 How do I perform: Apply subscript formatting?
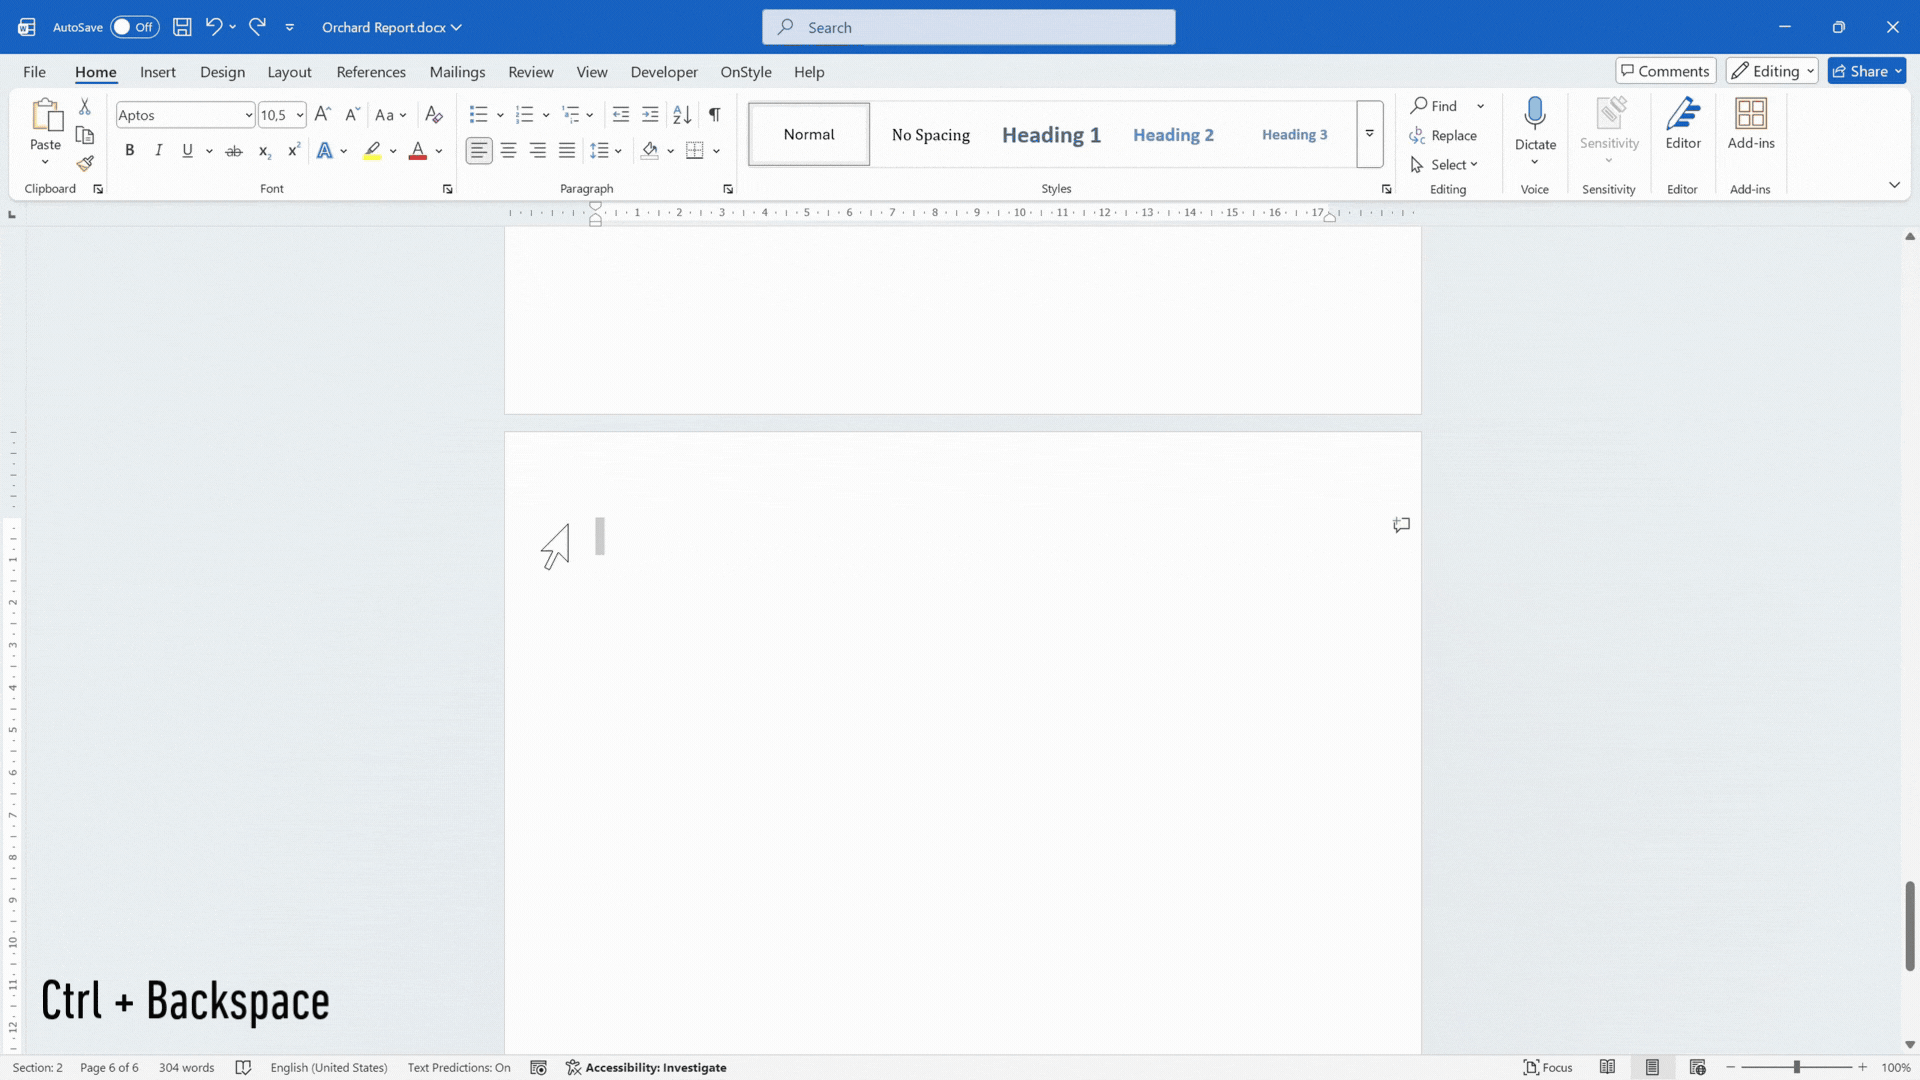tap(264, 151)
